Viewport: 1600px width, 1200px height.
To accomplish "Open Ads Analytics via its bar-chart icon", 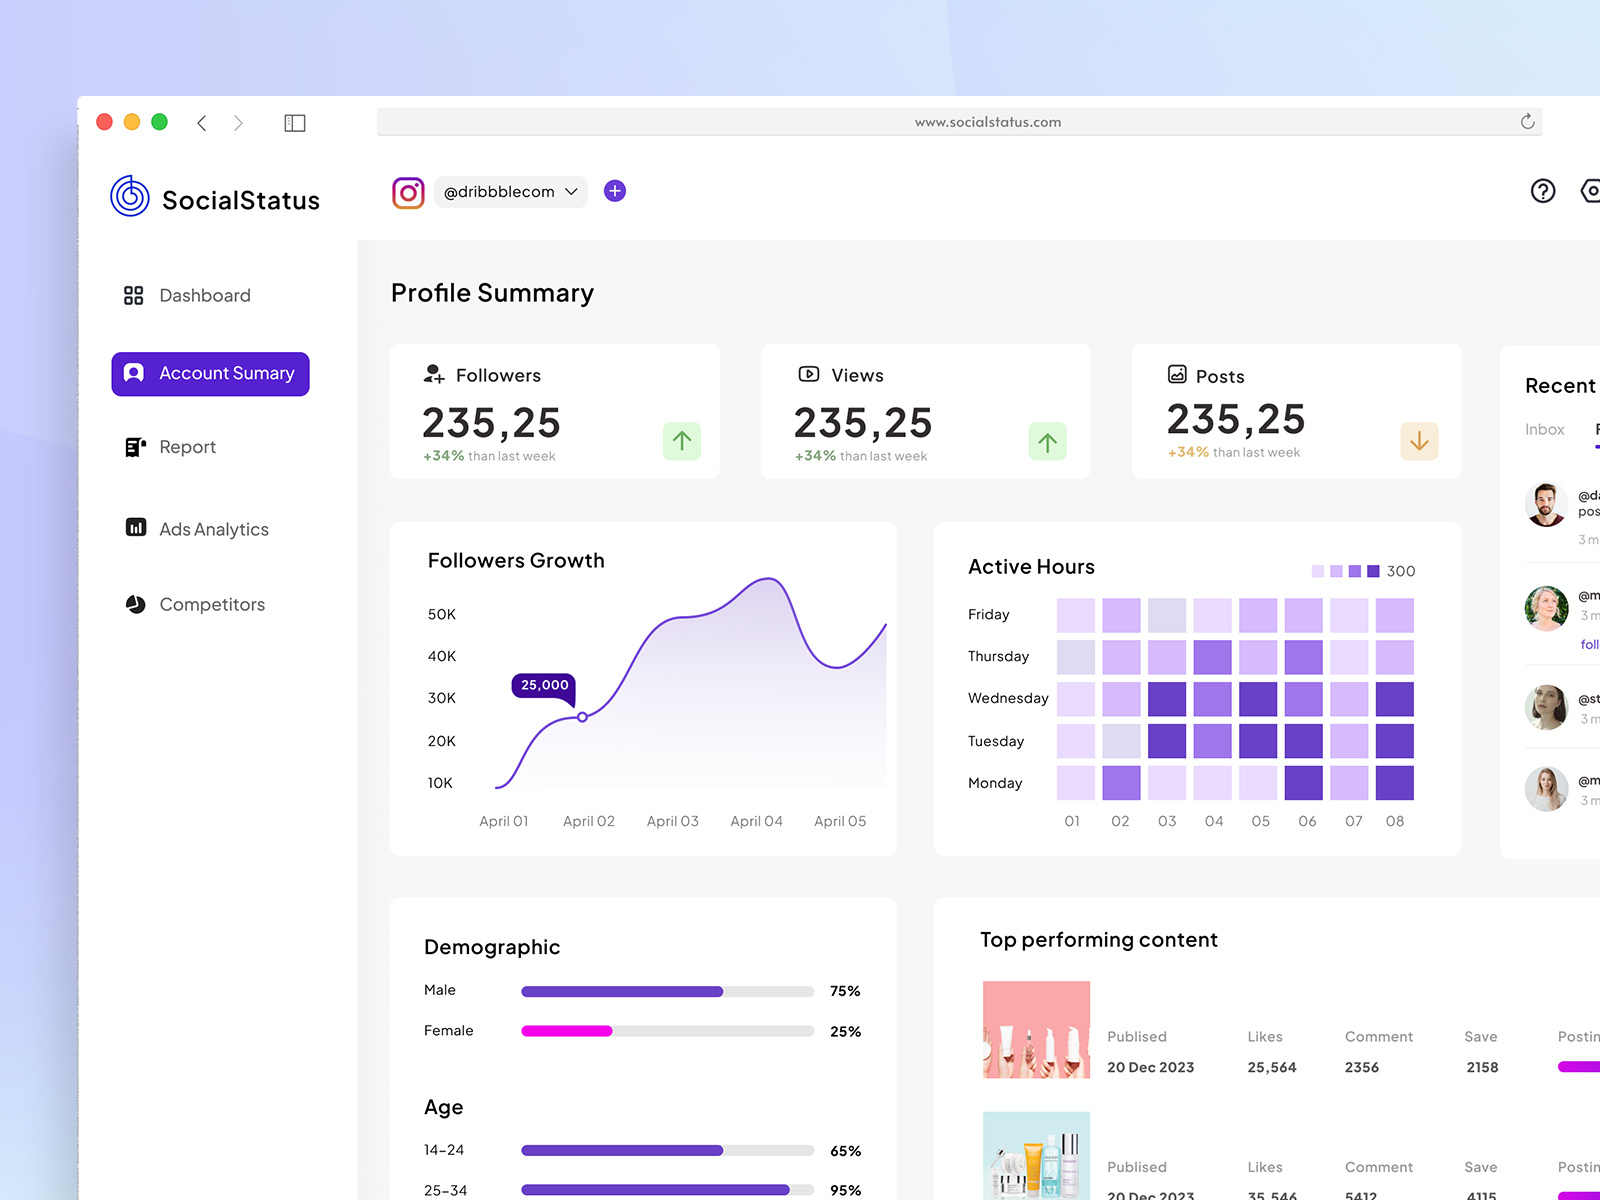I will click(135, 529).
